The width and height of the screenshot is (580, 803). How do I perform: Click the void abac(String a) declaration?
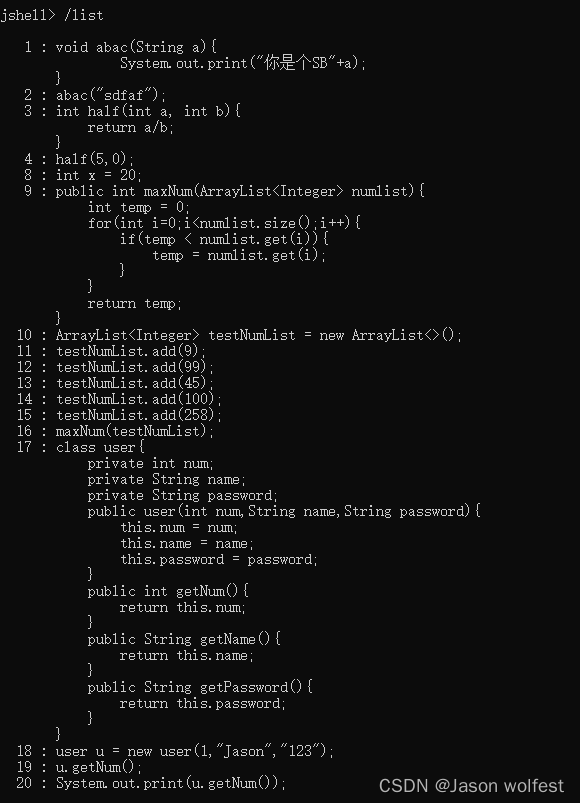pos(136,47)
